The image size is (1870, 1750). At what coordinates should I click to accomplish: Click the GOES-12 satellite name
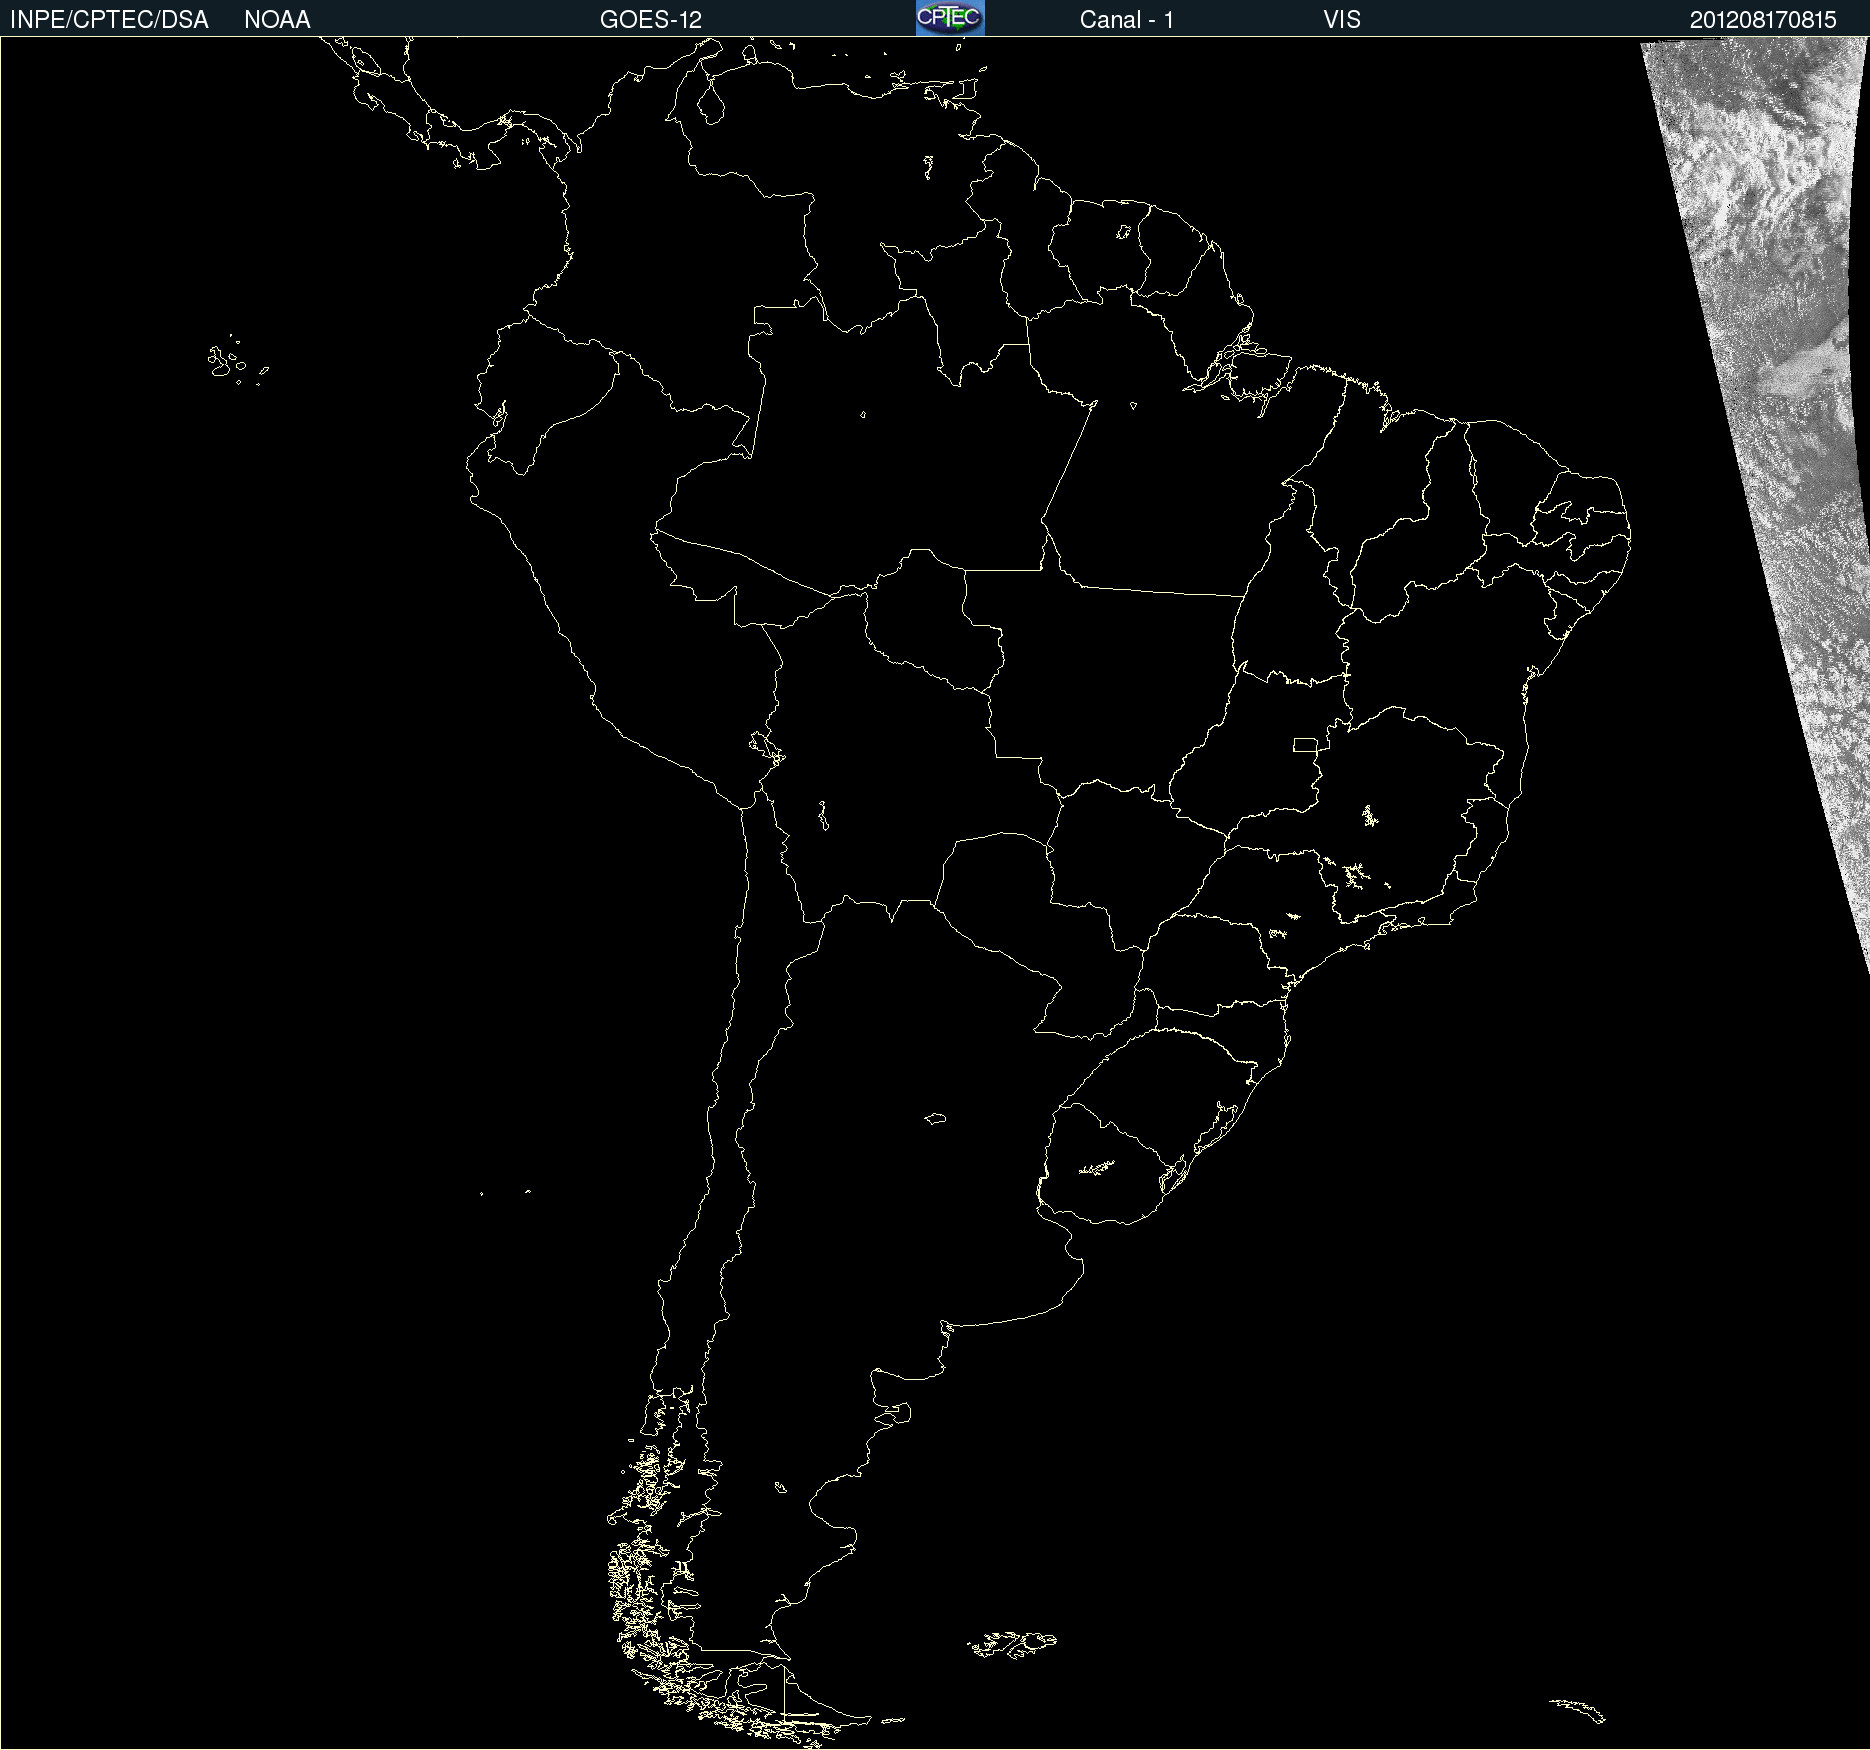tap(651, 20)
